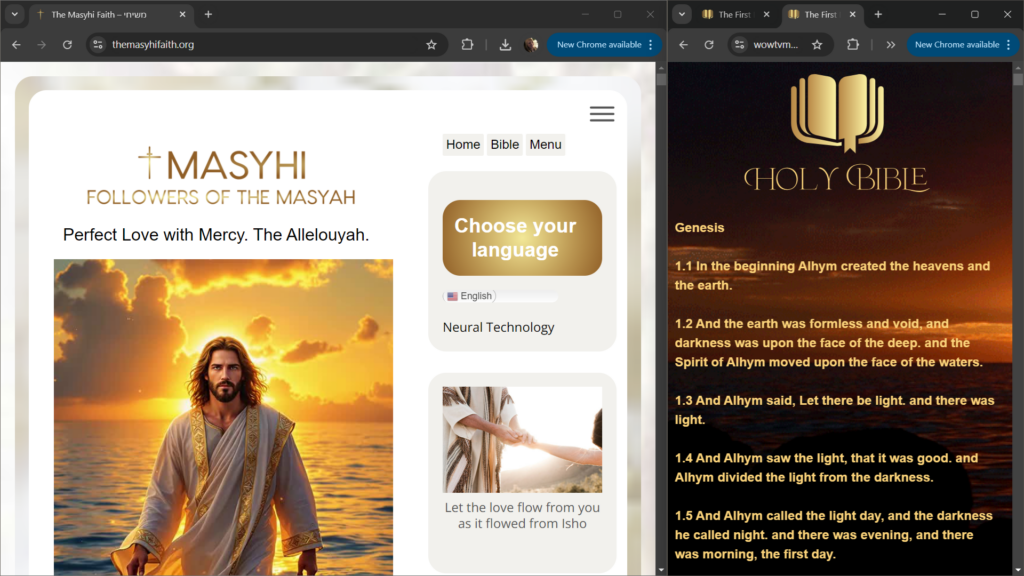Open the Bible navigation button
1024x576 pixels.
504,144
